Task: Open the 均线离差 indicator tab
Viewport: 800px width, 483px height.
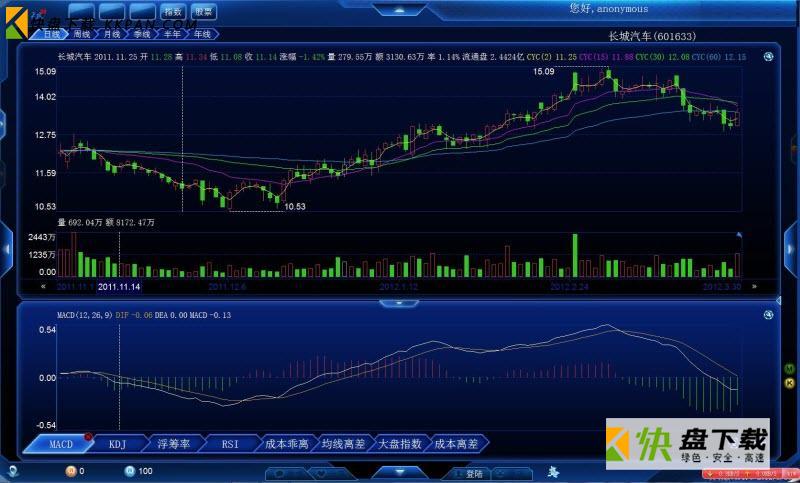Action: pyautogui.click(x=343, y=444)
